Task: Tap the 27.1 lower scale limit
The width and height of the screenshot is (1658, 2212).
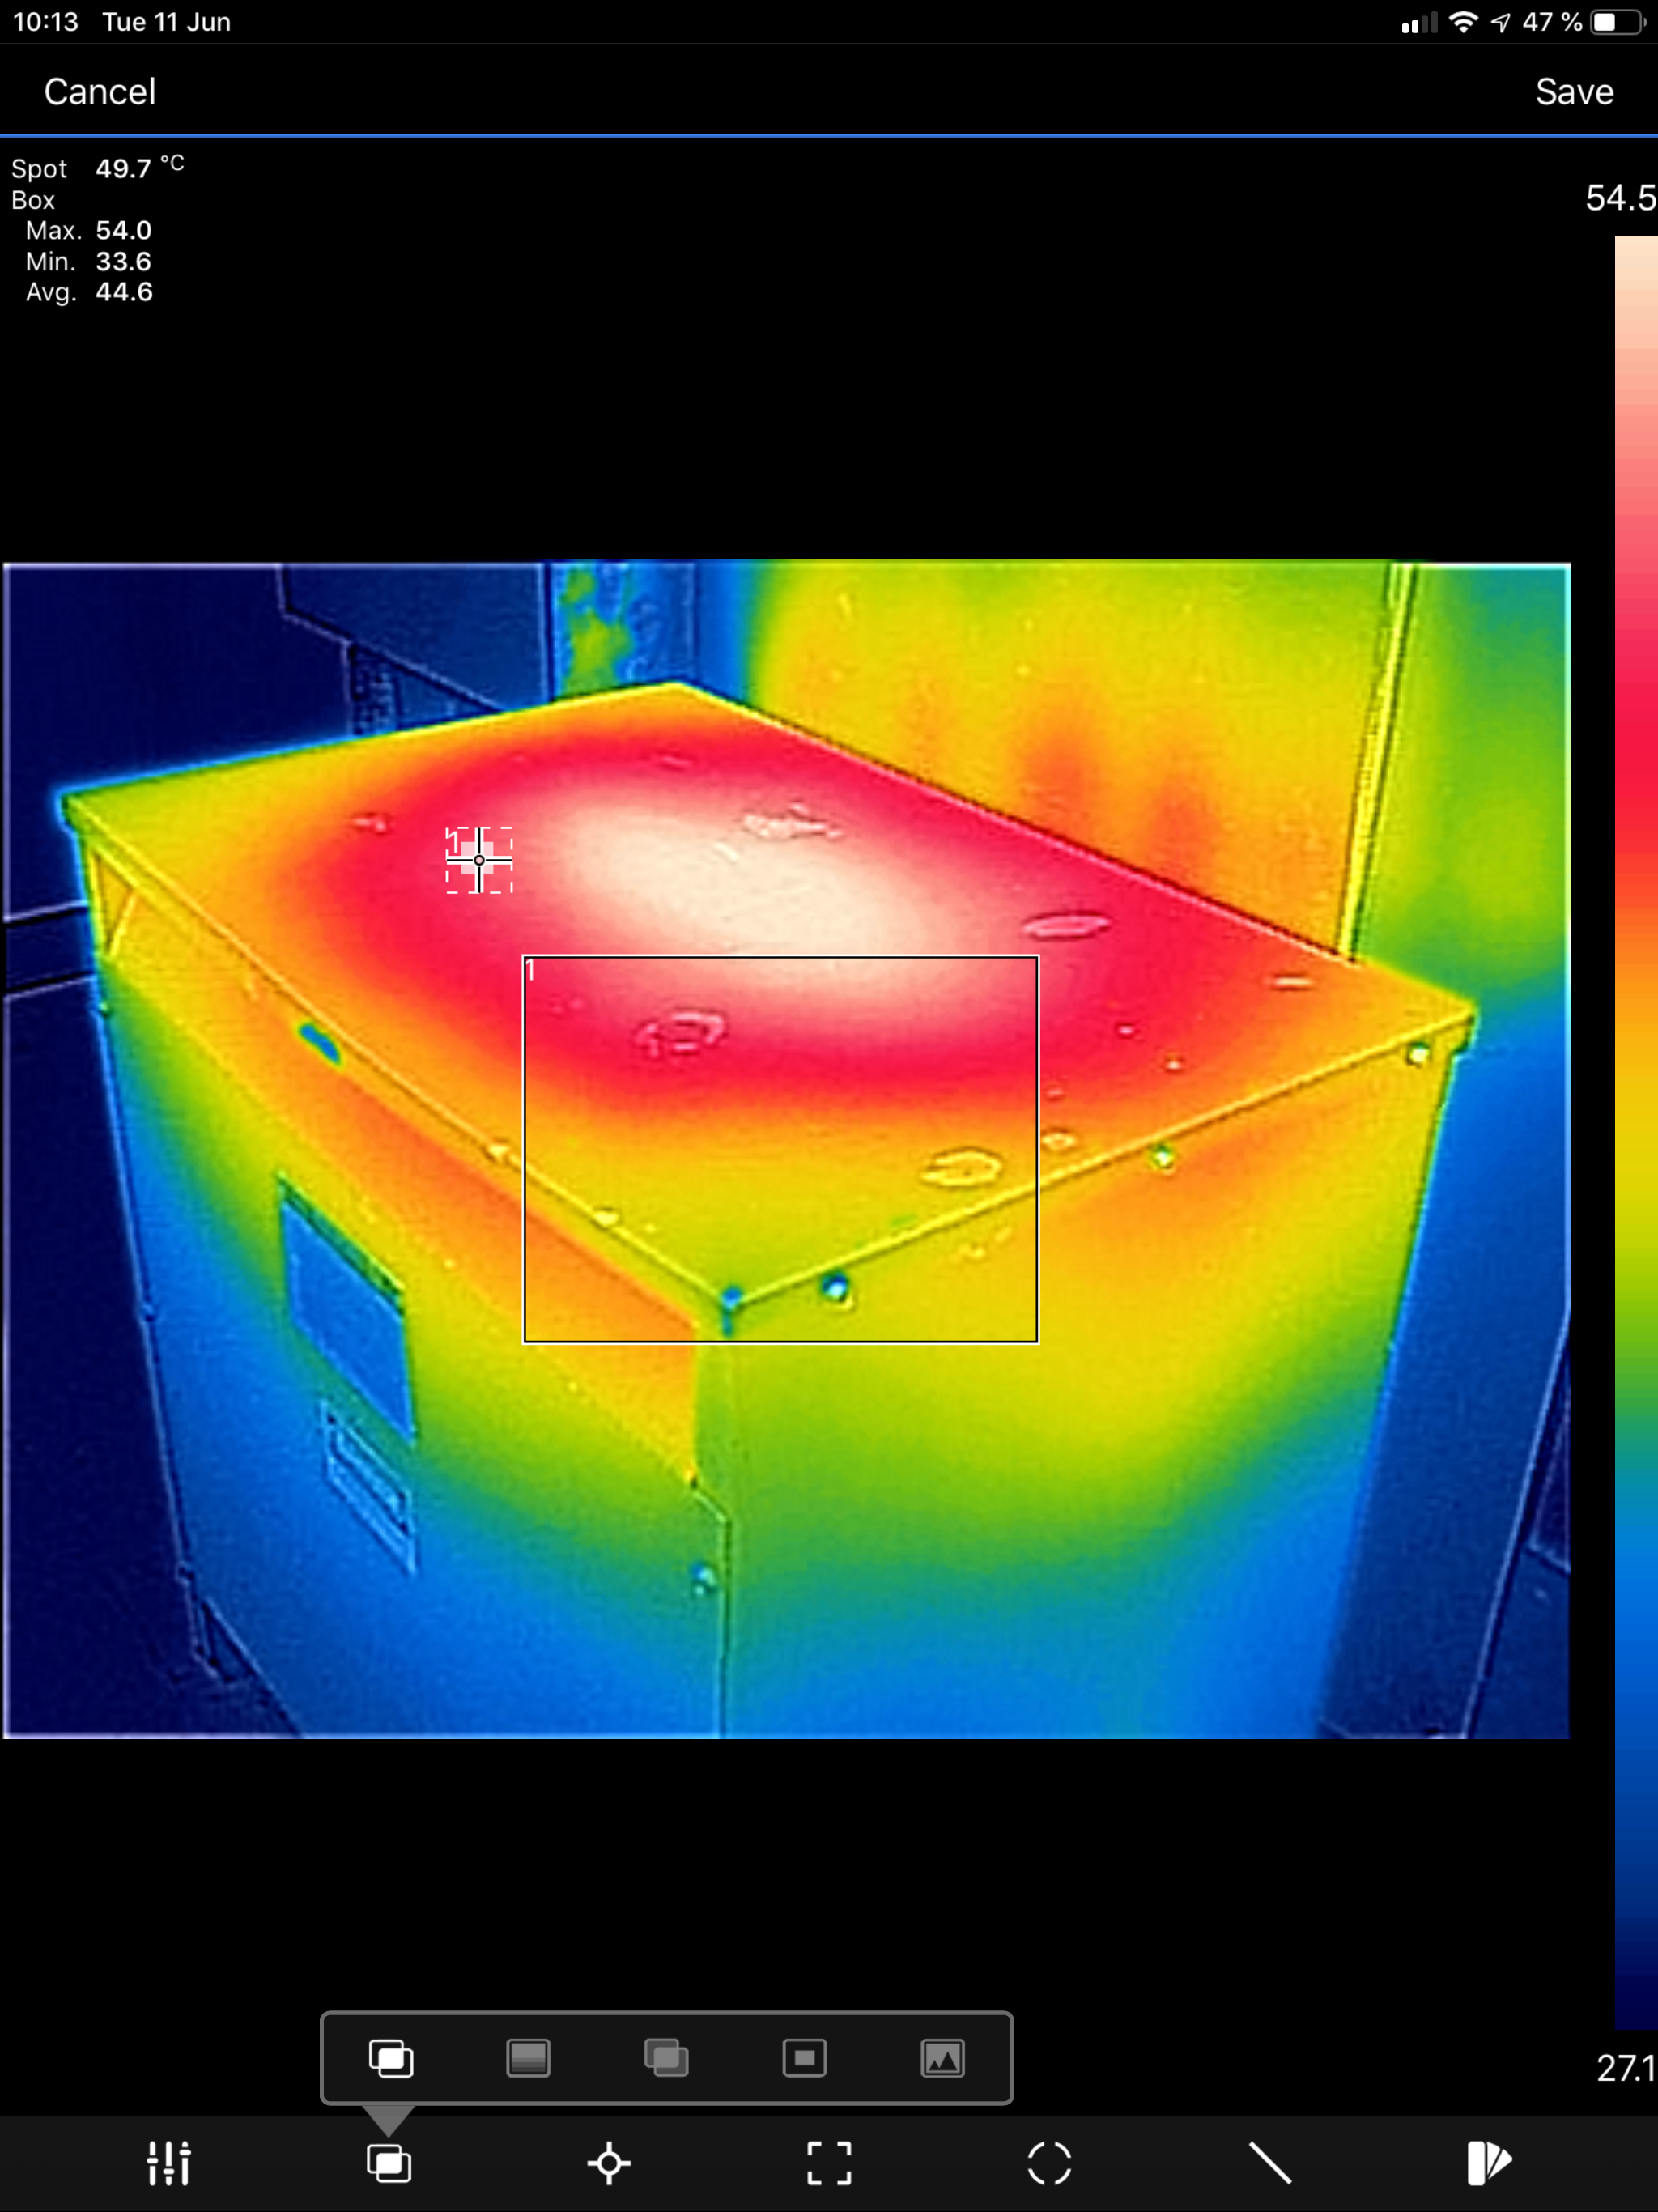Action: click(x=1624, y=2067)
